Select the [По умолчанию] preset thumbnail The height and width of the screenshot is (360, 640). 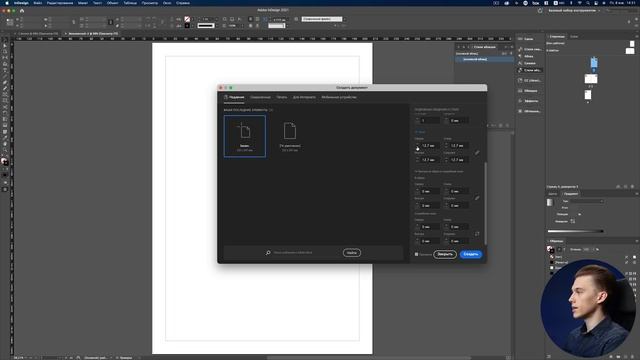[x=290, y=136]
